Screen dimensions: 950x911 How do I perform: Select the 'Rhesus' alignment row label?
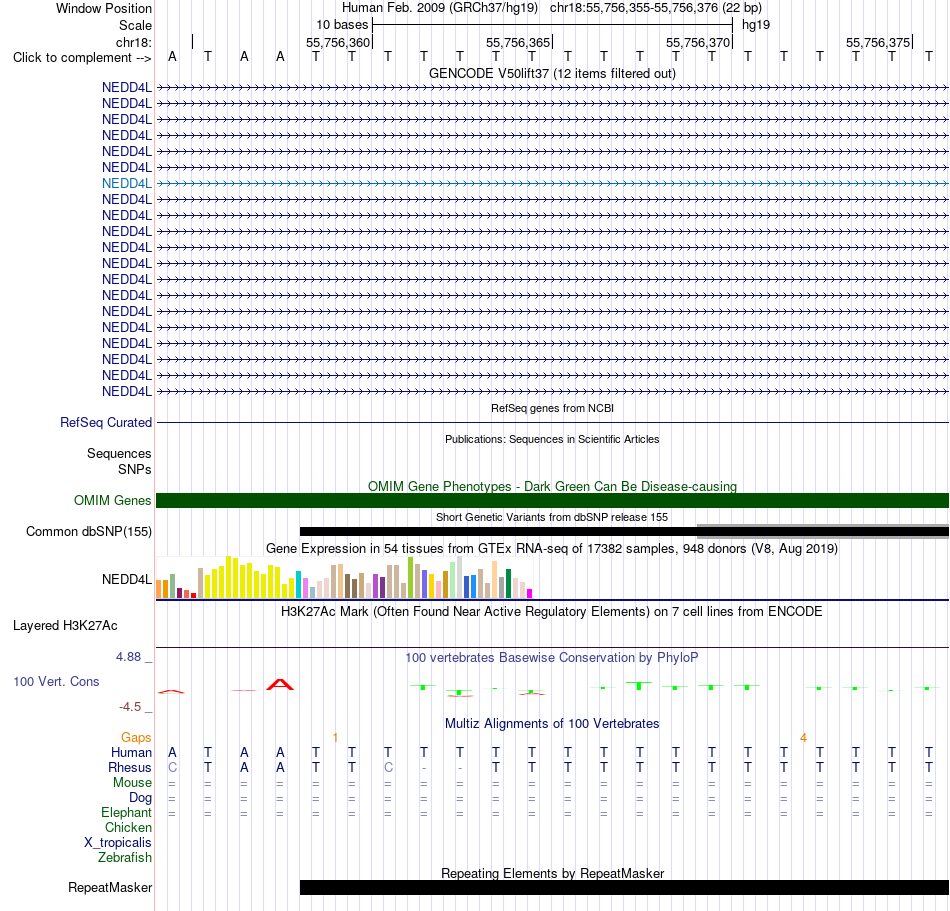point(130,767)
